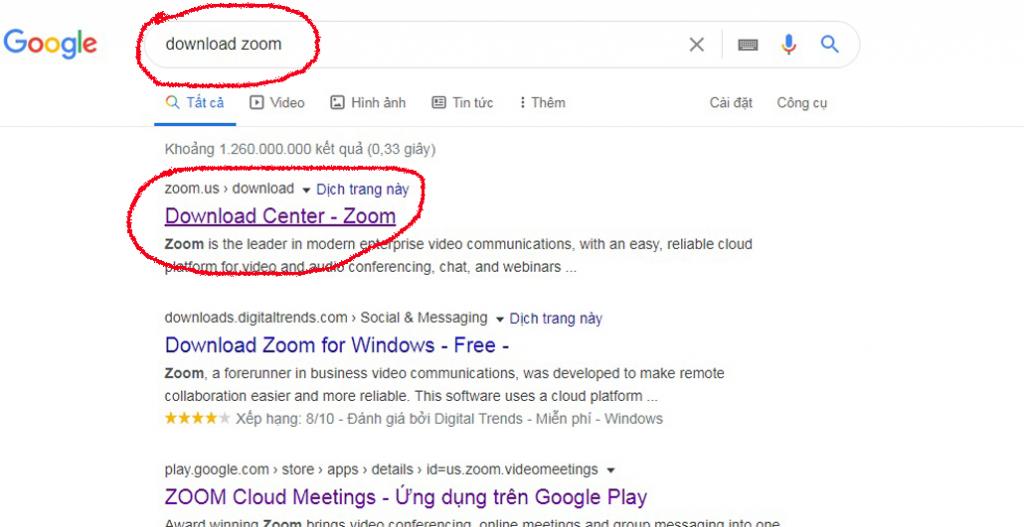Clear the search box with X icon
The width and height of the screenshot is (1024, 527).
696,44
